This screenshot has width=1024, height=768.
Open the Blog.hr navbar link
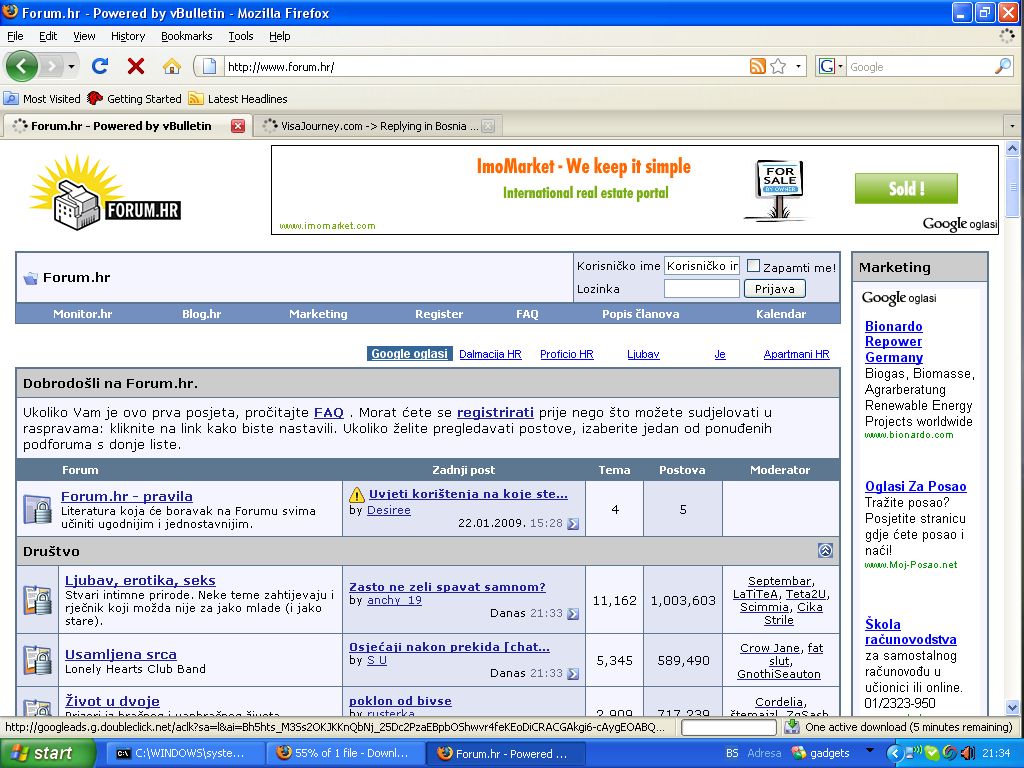pos(202,314)
